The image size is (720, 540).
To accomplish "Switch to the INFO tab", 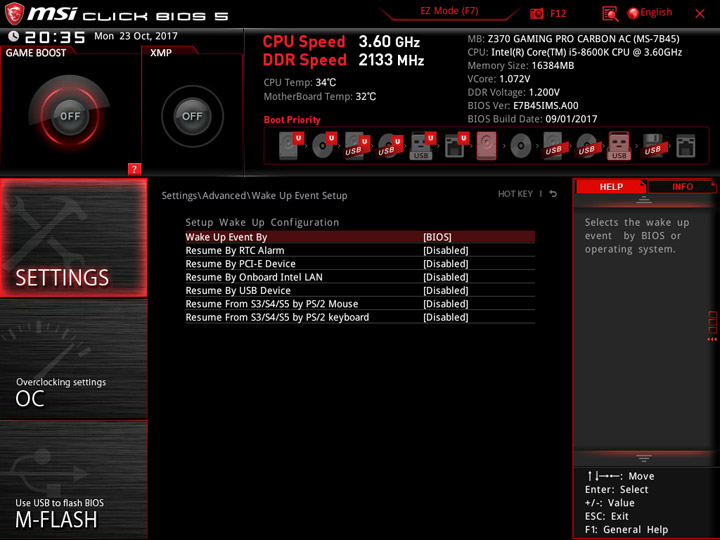I will pyautogui.click(x=682, y=186).
